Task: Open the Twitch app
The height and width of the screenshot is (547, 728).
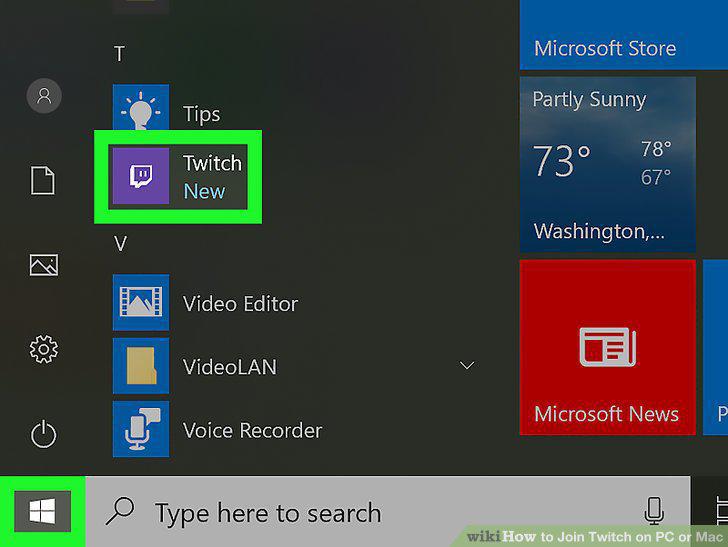Action: [x=178, y=176]
